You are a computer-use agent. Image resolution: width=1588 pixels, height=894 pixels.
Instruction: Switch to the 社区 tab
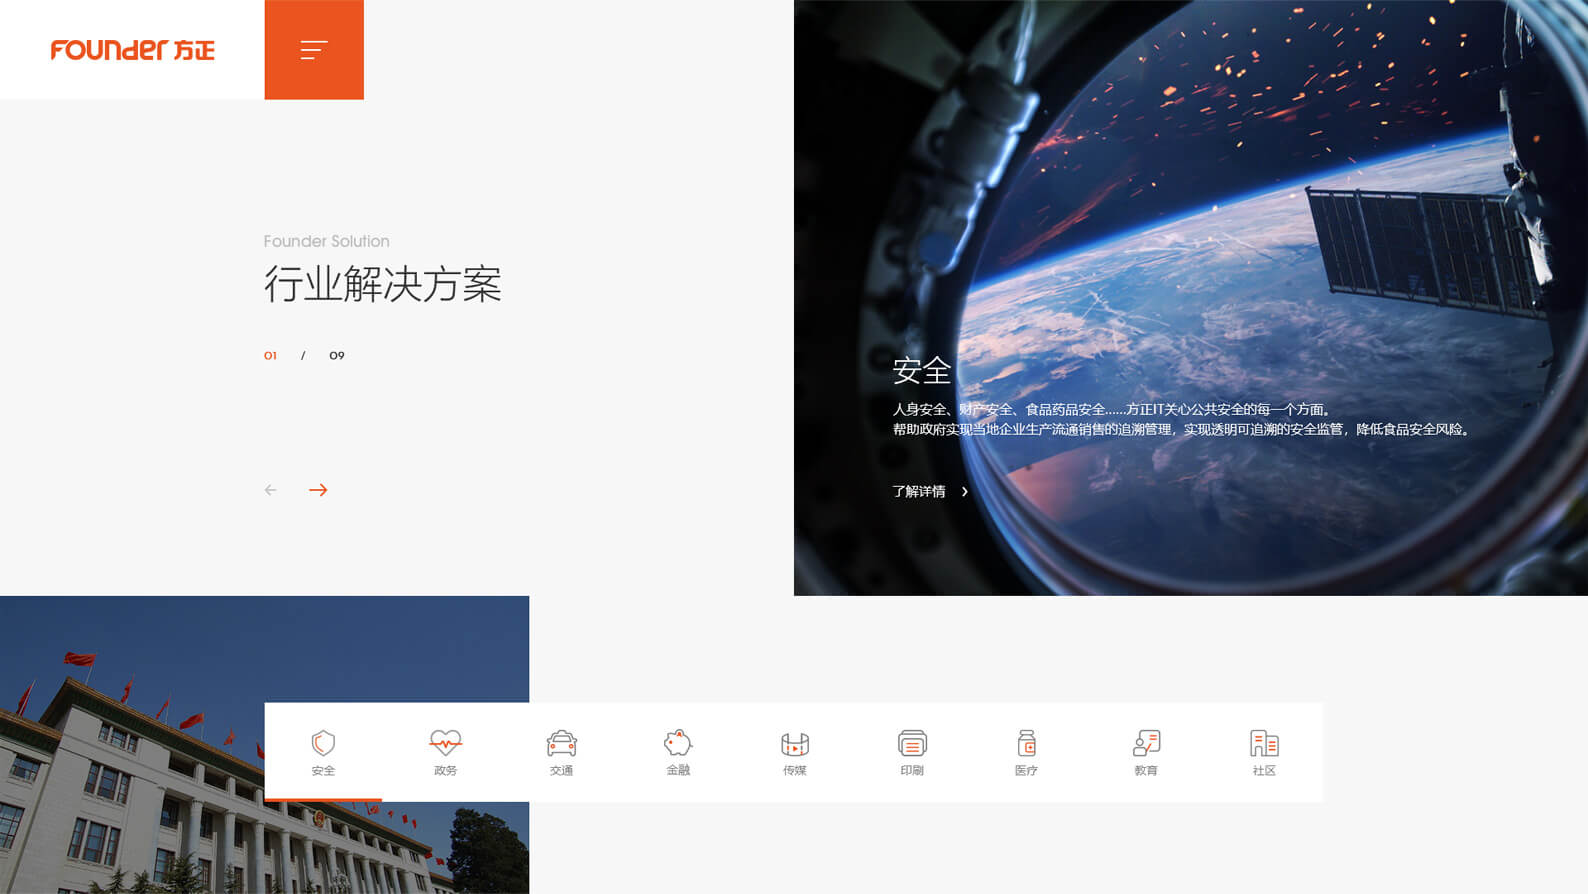click(x=1264, y=752)
